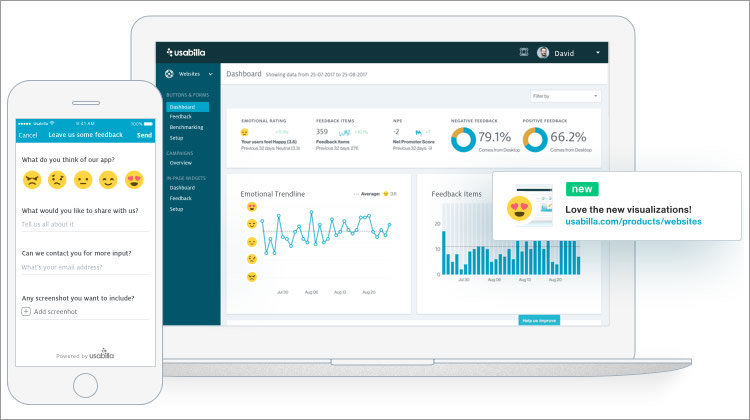Go to Campaigns Overview in sidebar
750x420 pixels.
180,162
